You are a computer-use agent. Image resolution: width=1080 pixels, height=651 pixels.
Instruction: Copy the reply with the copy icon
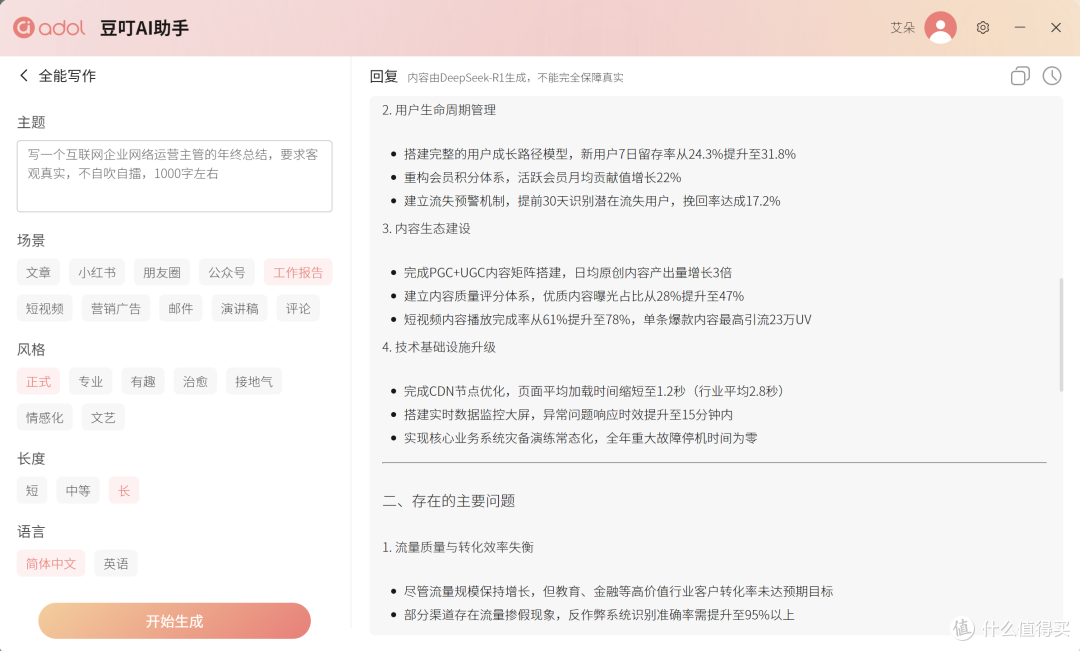click(x=1020, y=76)
